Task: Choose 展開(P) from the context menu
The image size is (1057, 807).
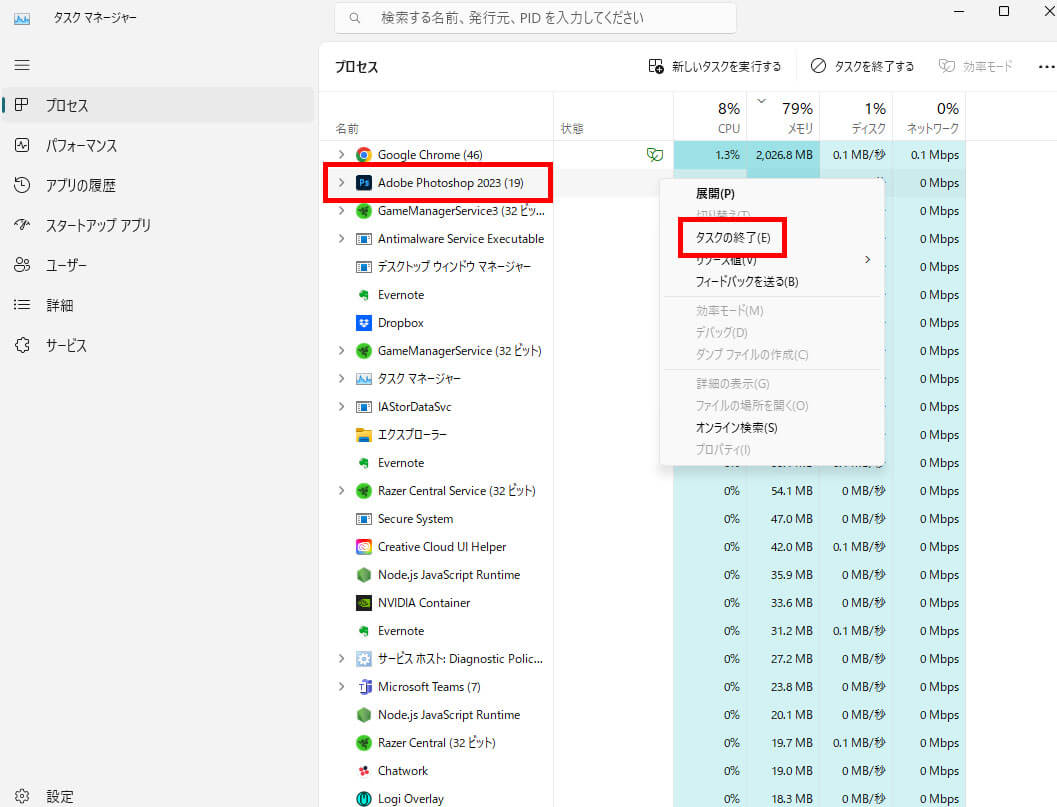Action: [x=715, y=194]
